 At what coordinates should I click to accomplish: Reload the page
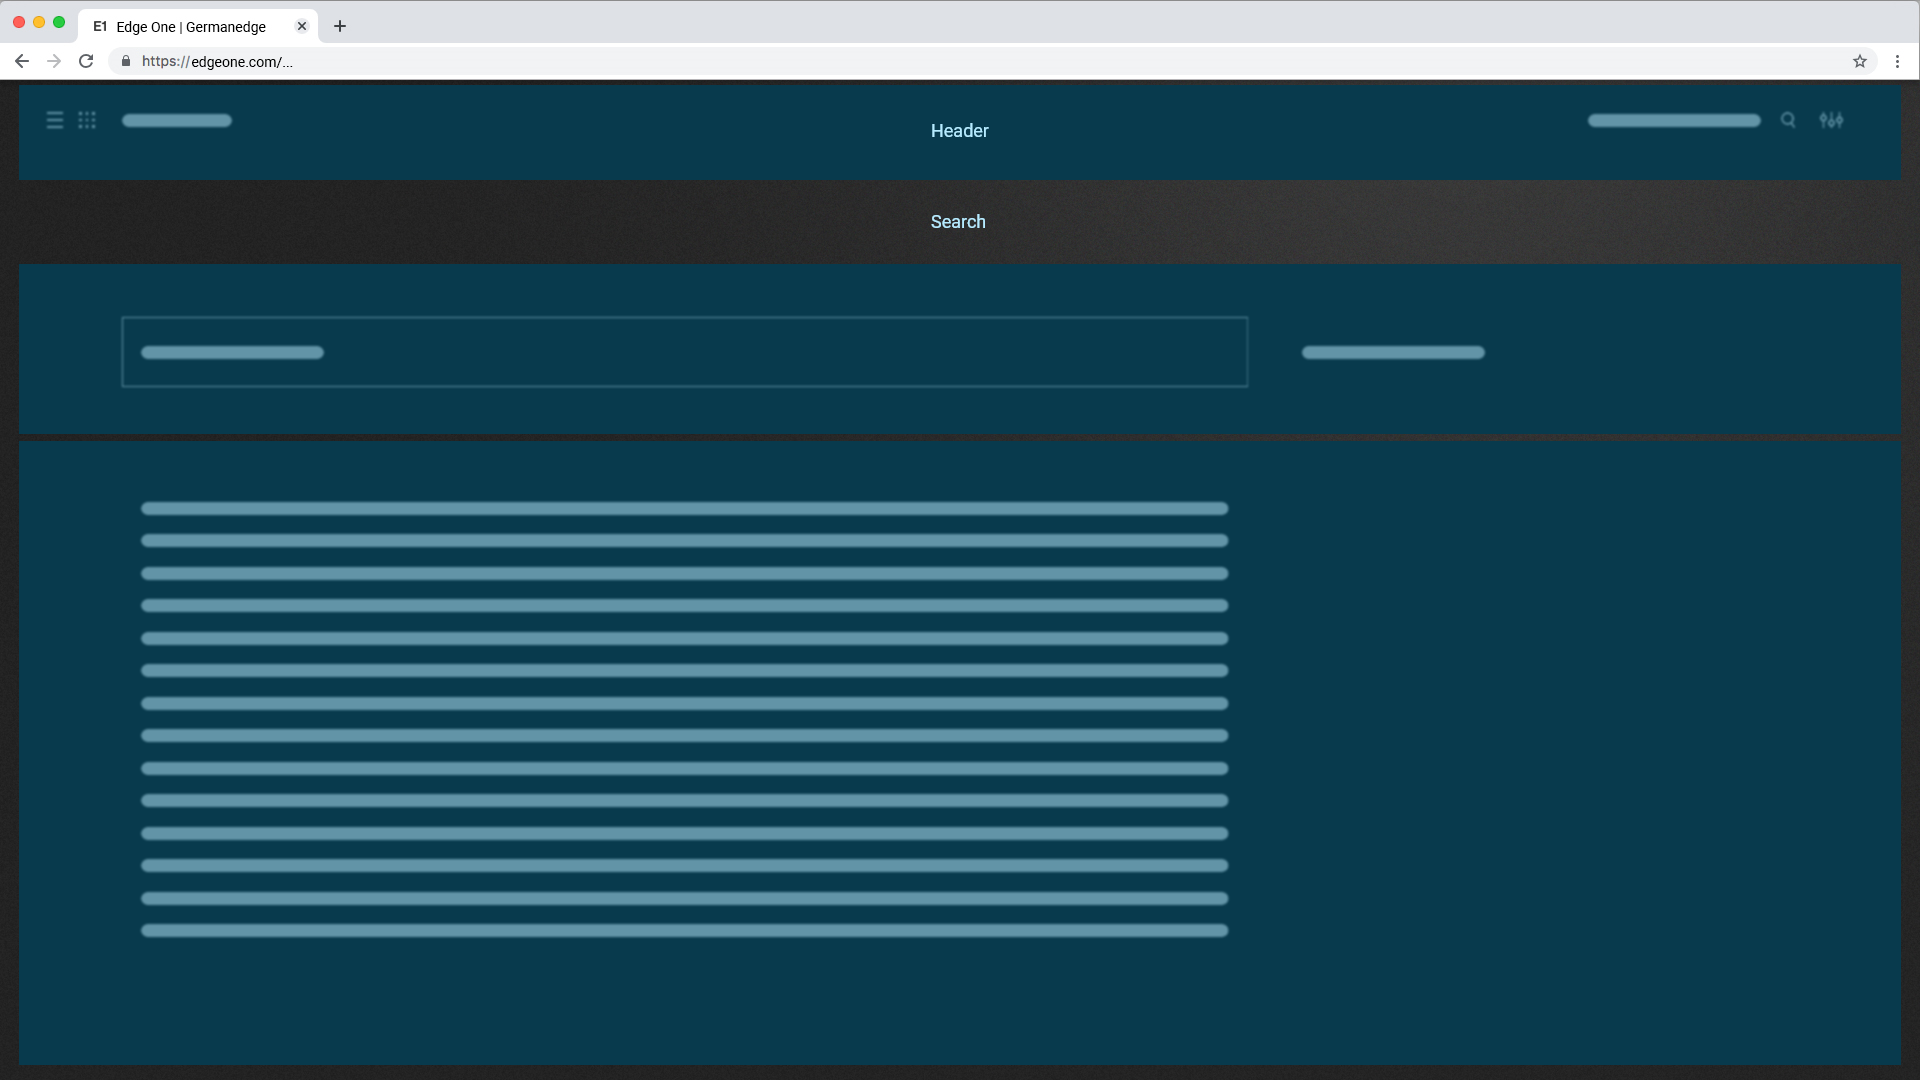pyautogui.click(x=86, y=61)
